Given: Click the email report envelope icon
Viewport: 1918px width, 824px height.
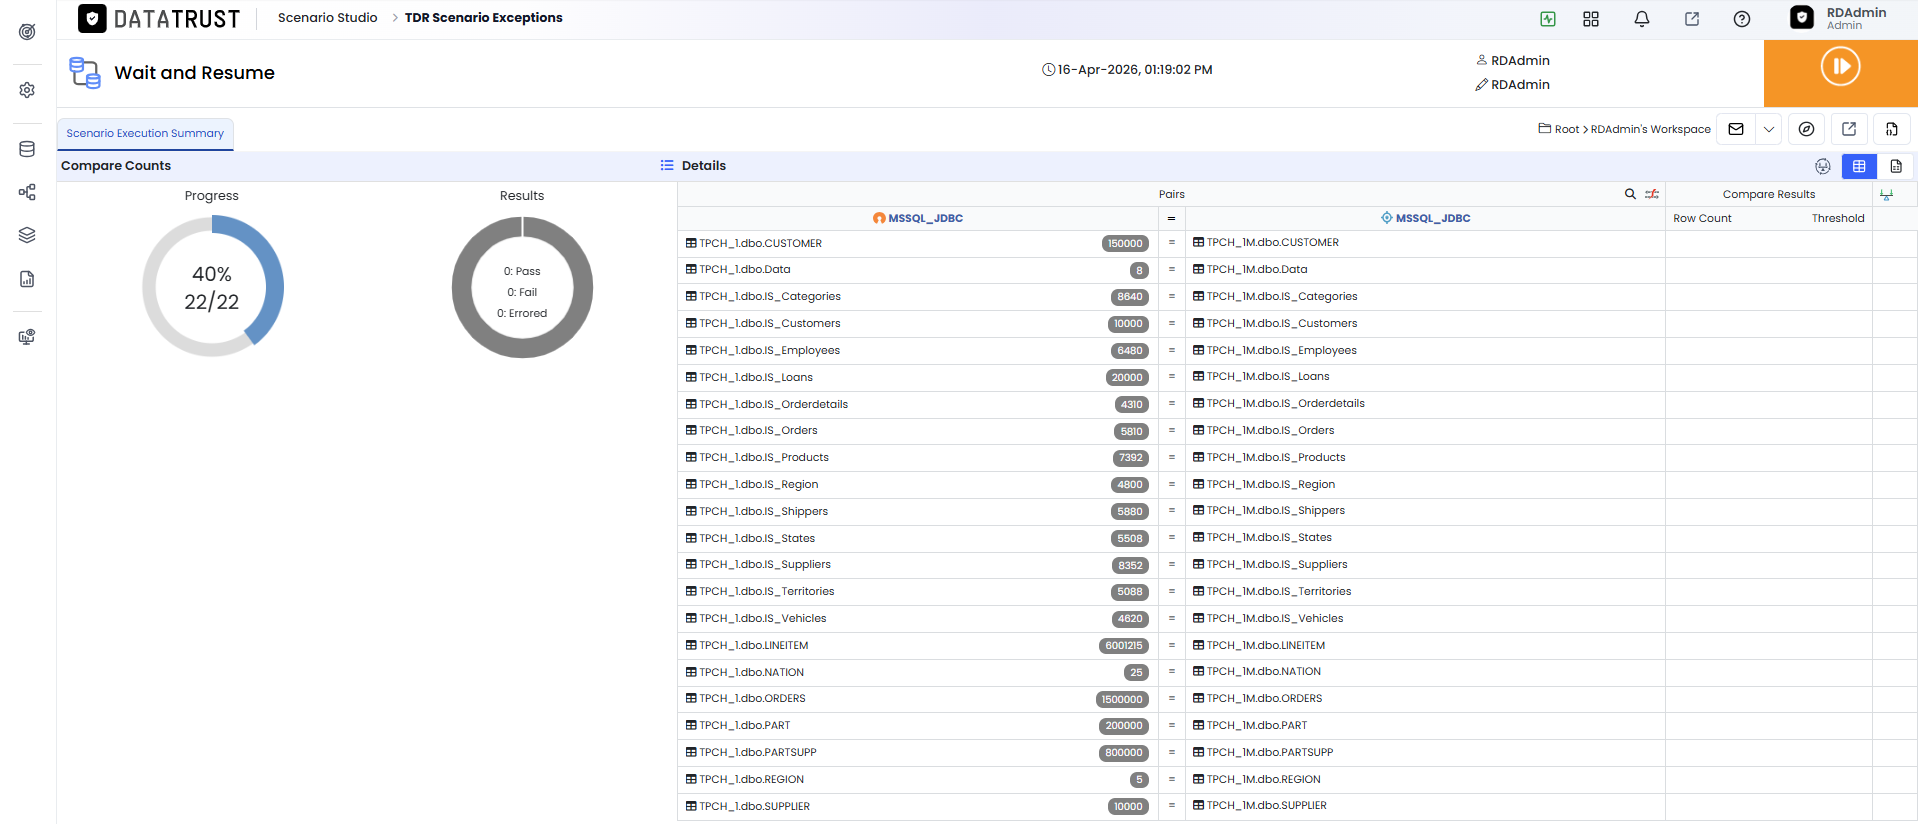Looking at the screenshot, I should pyautogui.click(x=1736, y=129).
